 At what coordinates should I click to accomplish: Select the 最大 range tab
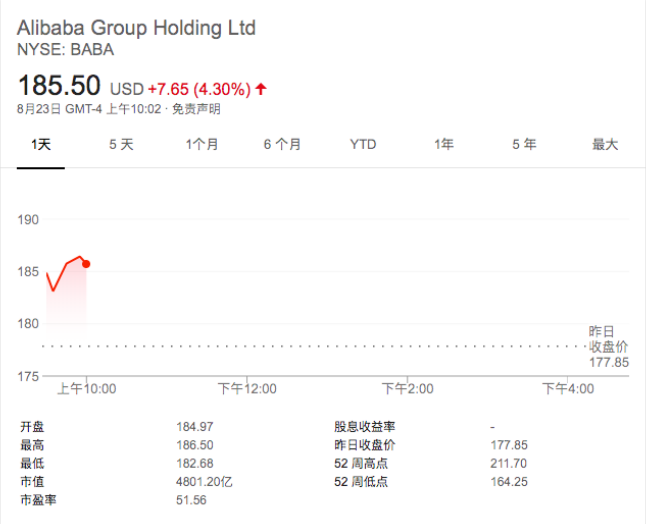(x=605, y=145)
